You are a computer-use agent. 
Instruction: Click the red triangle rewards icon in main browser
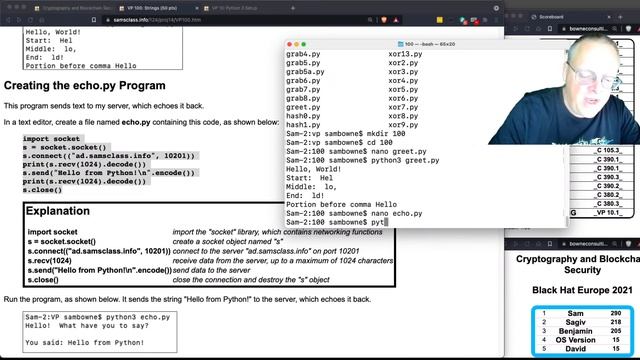[x=396, y=20]
